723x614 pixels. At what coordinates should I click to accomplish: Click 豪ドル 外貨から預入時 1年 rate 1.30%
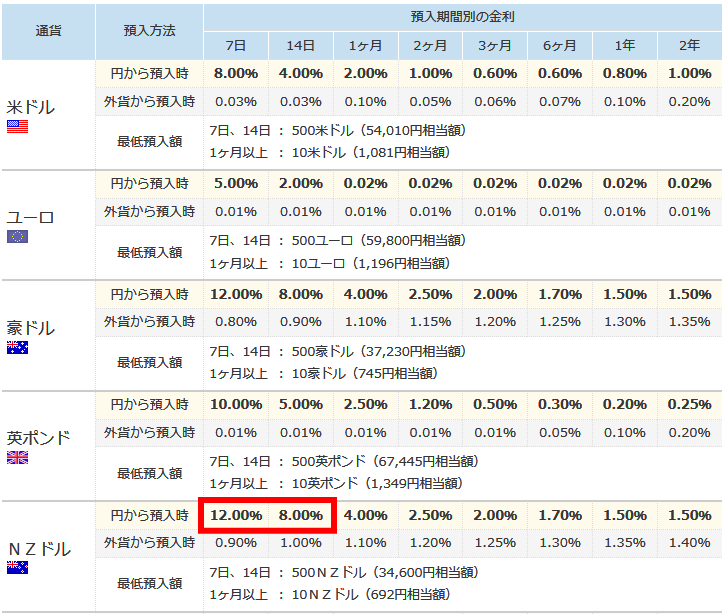pyautogui.click(x=625, y=322)
